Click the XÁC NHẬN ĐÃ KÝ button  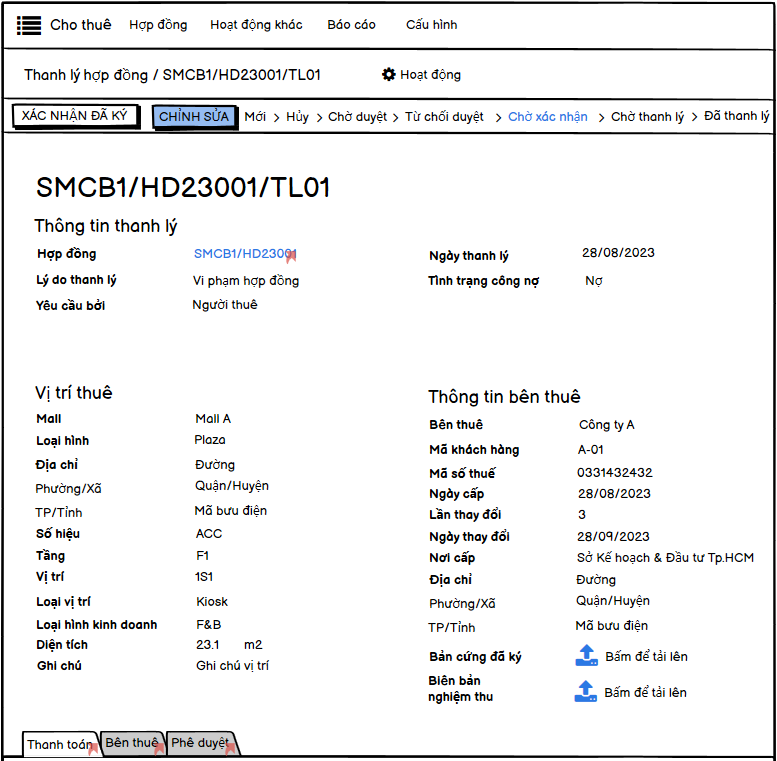[75, 115]
